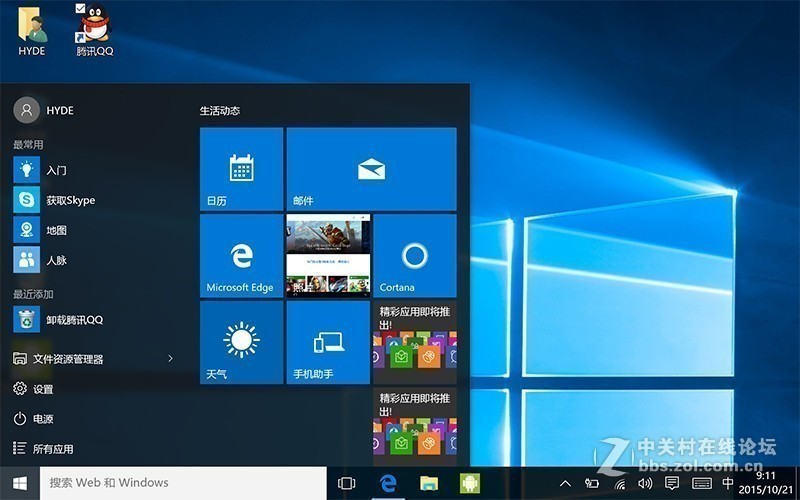The image size is (800, 500).
Task: Open the 电源 (Power) menu
Action: coord(42,419)
